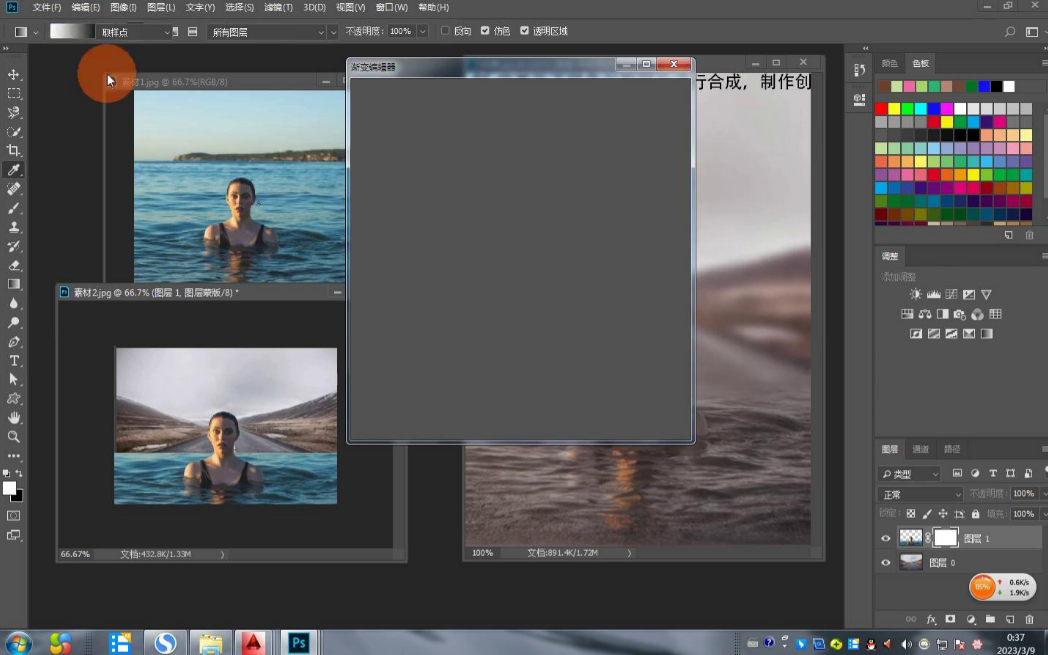Switch to the 路径 paths tab

click(952, 449)
